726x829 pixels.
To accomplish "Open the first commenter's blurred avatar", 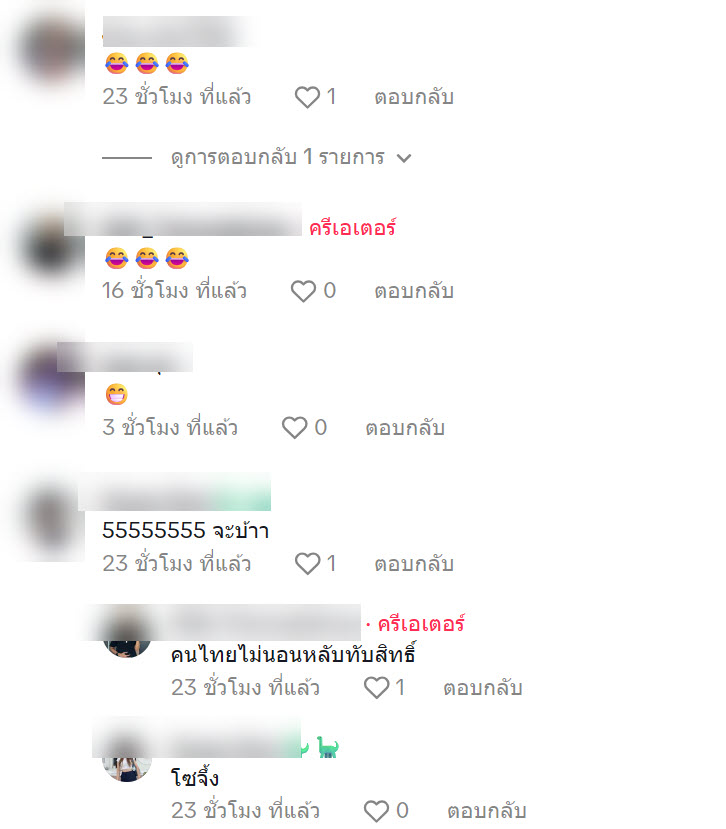I will tap(50, 50).
